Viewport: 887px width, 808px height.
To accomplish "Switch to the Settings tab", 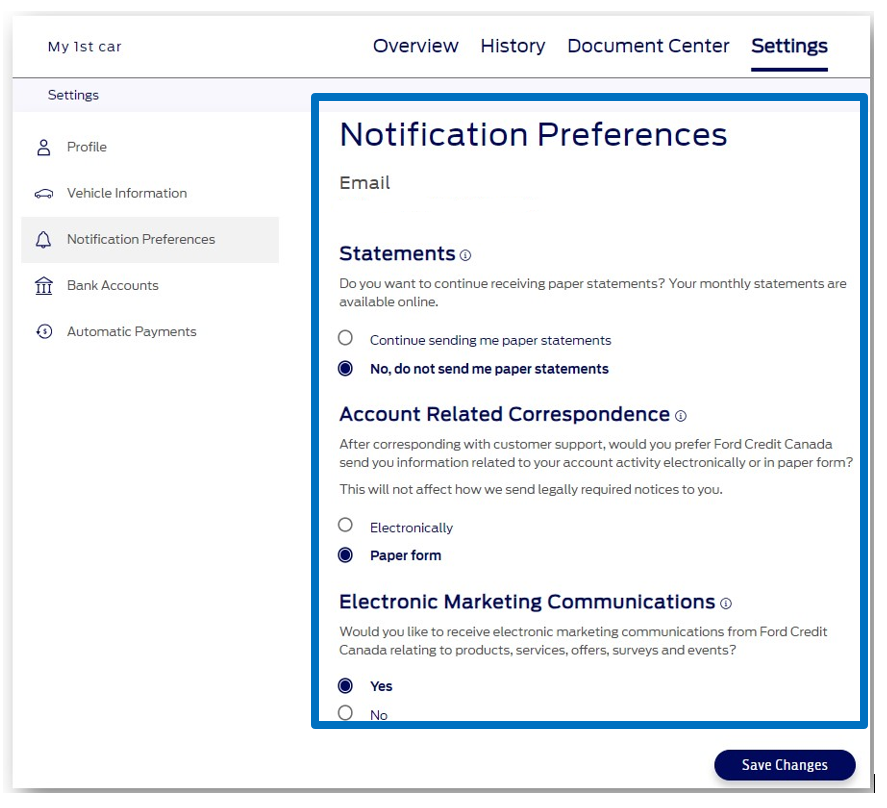I will point(789,46).
